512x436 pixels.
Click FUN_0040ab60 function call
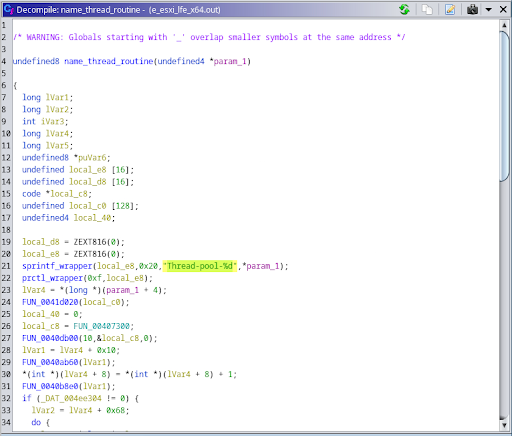pos(50,362)
